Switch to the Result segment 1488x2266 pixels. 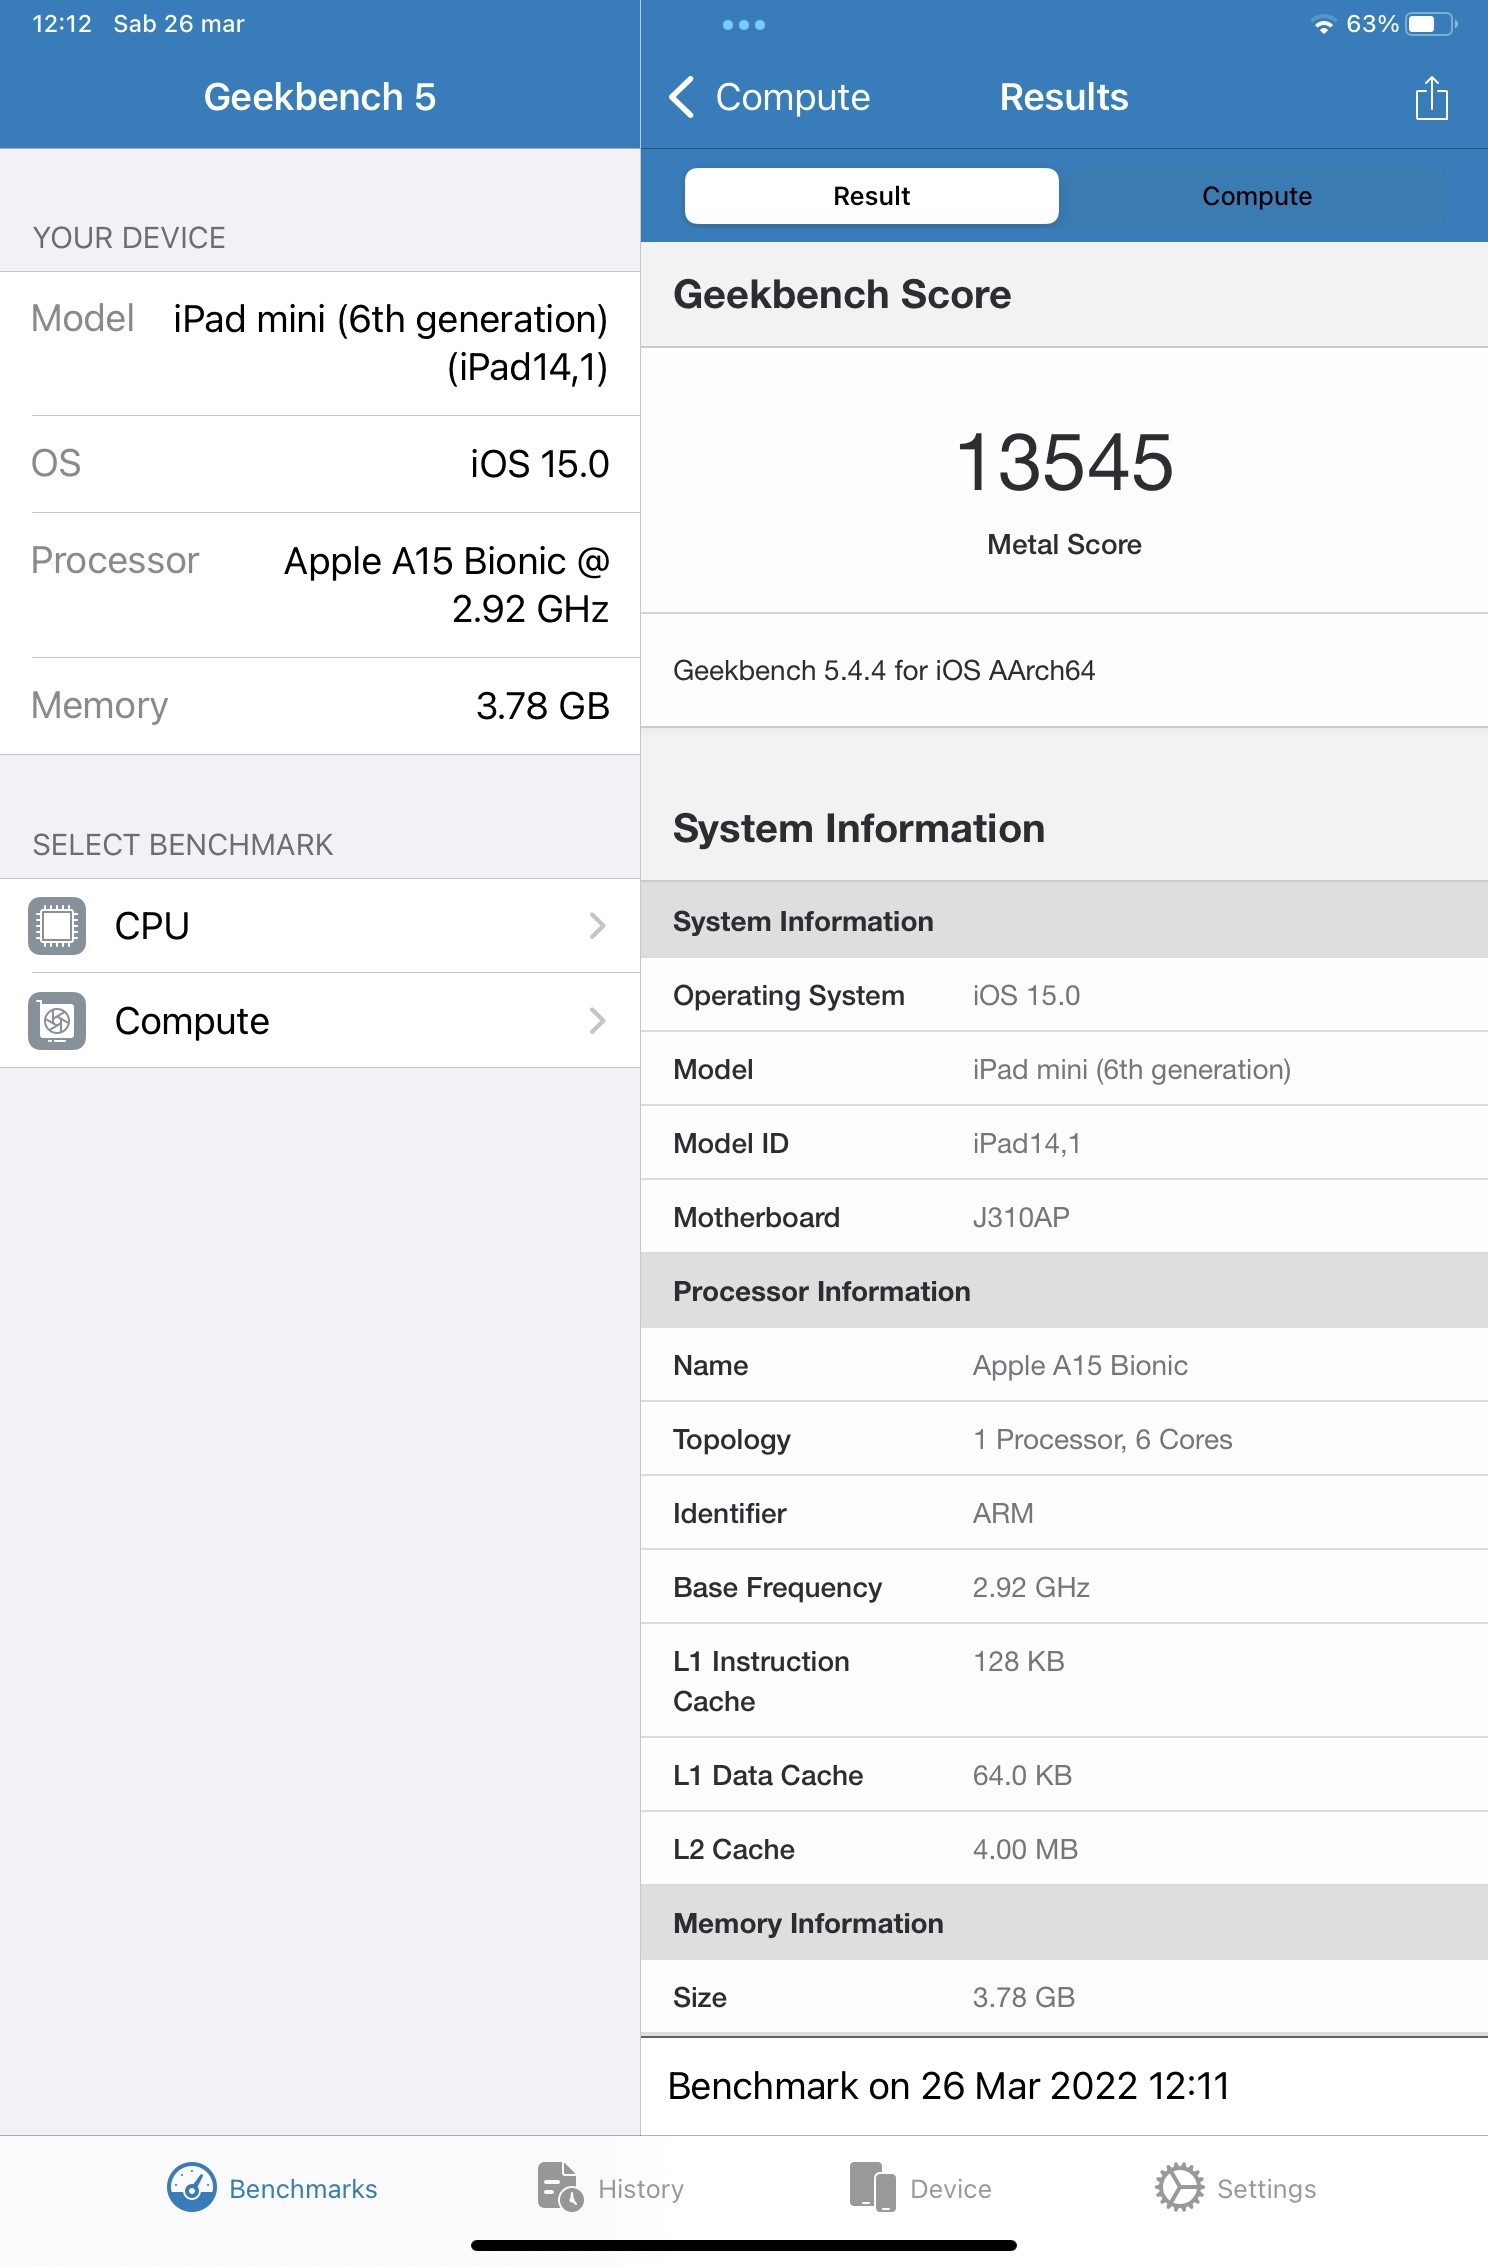coord(871,196)
